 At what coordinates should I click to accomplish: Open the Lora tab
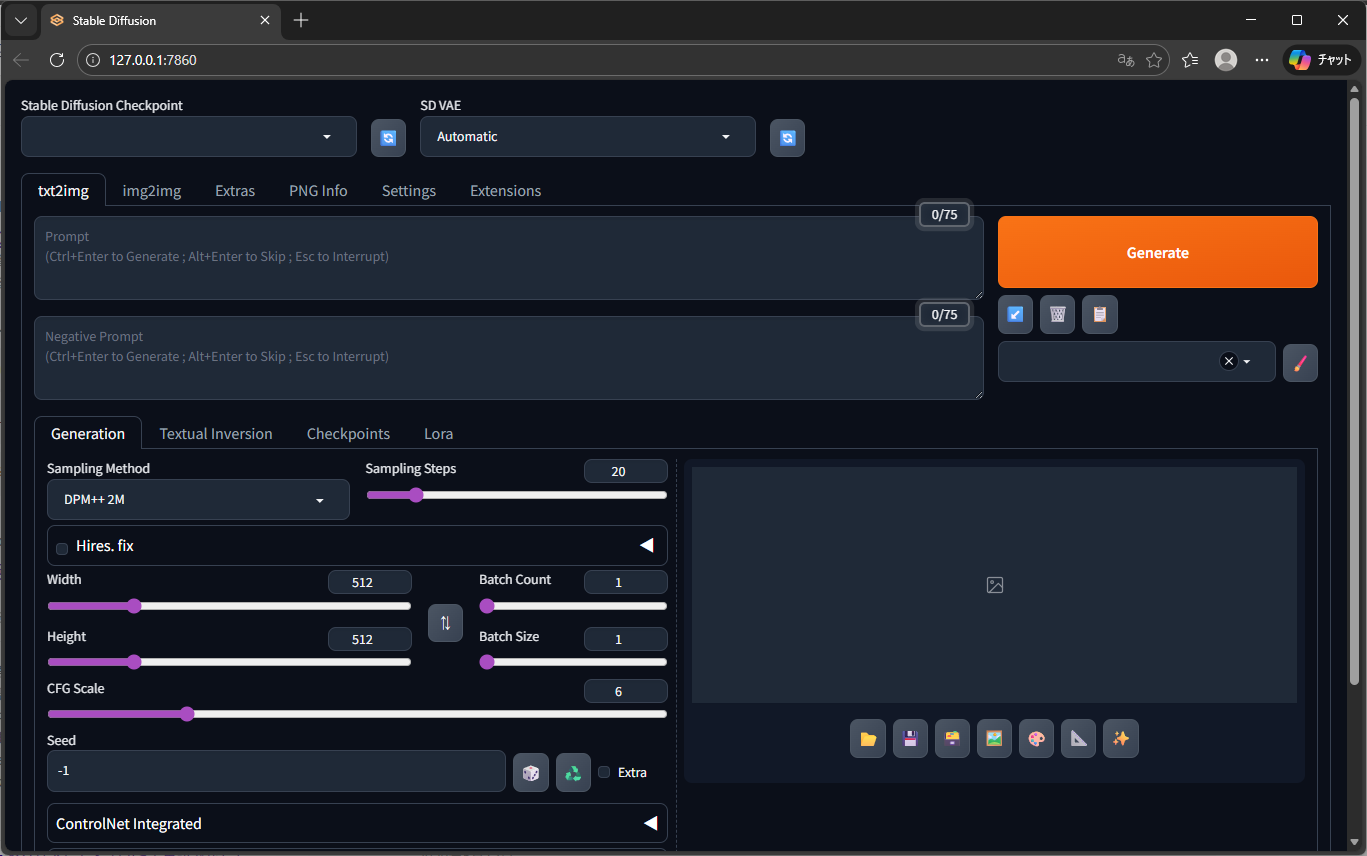[438, 434]
